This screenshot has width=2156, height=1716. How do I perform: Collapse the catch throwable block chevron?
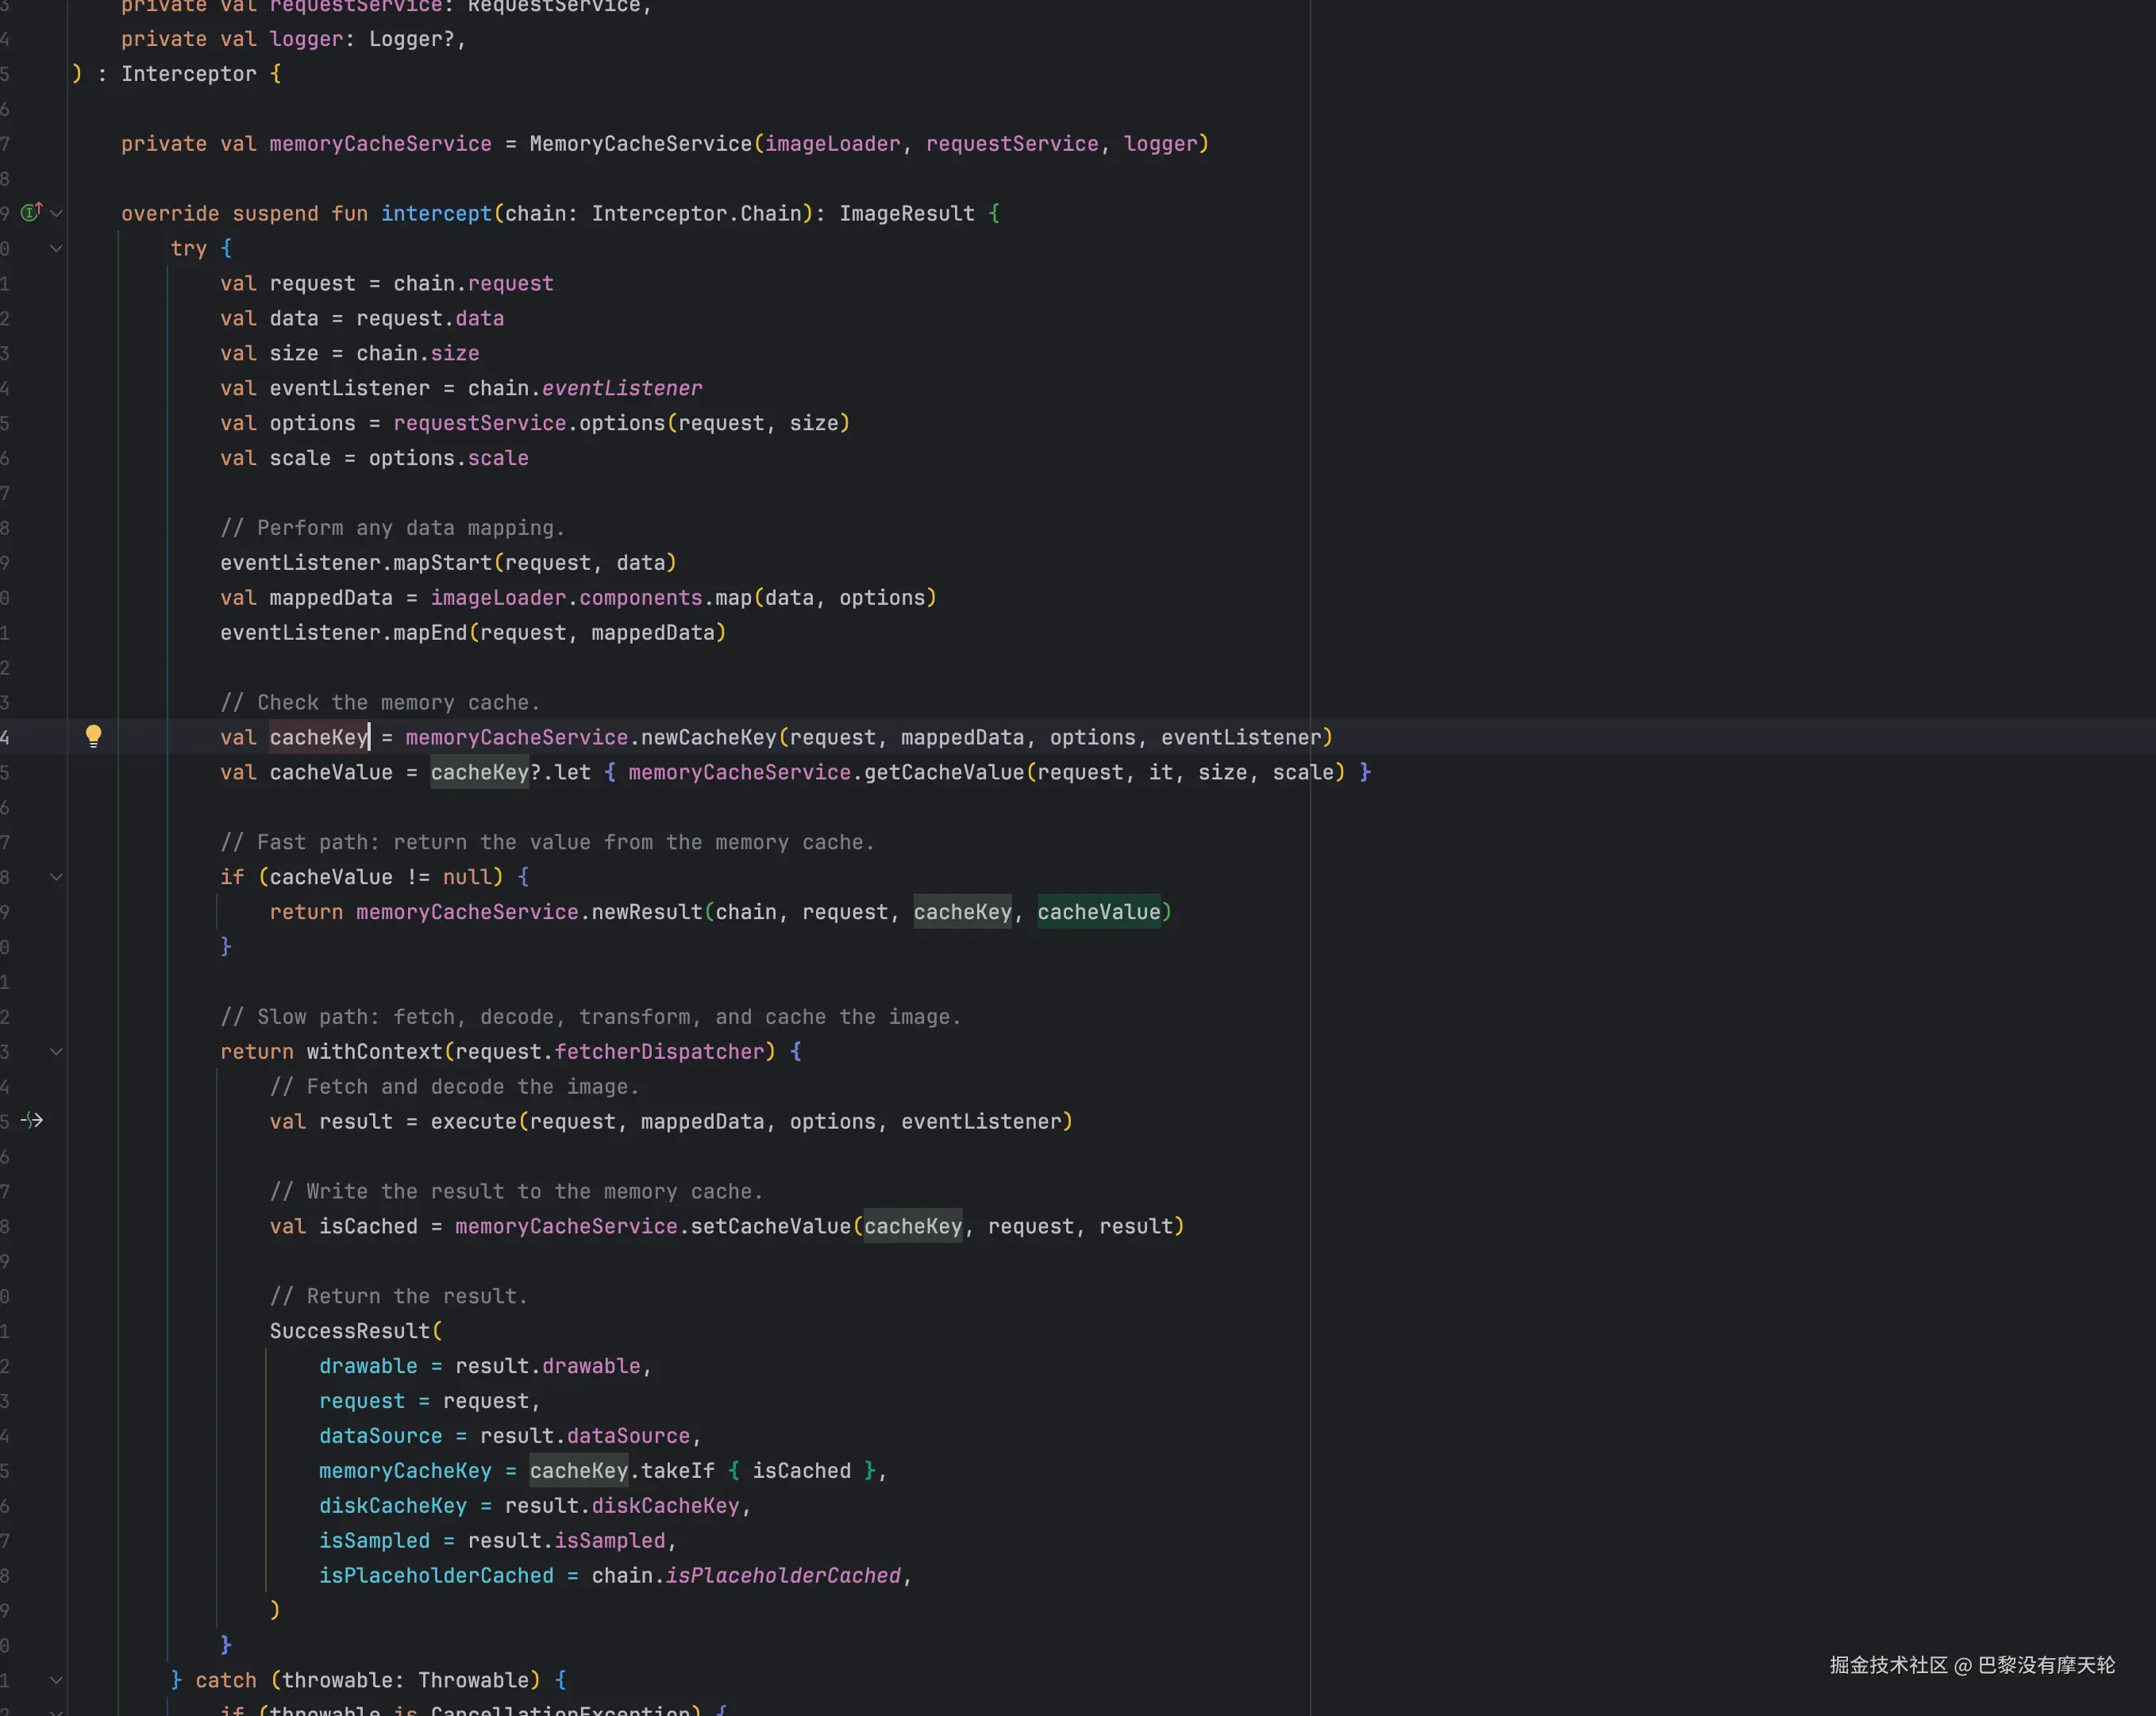57,1681
